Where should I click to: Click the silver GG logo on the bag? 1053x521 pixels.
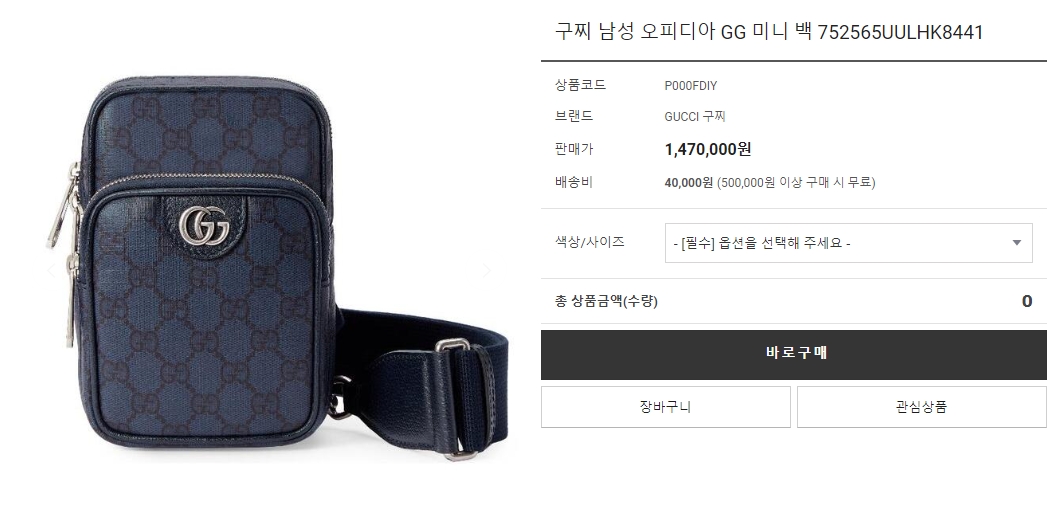tap(204, 225)
